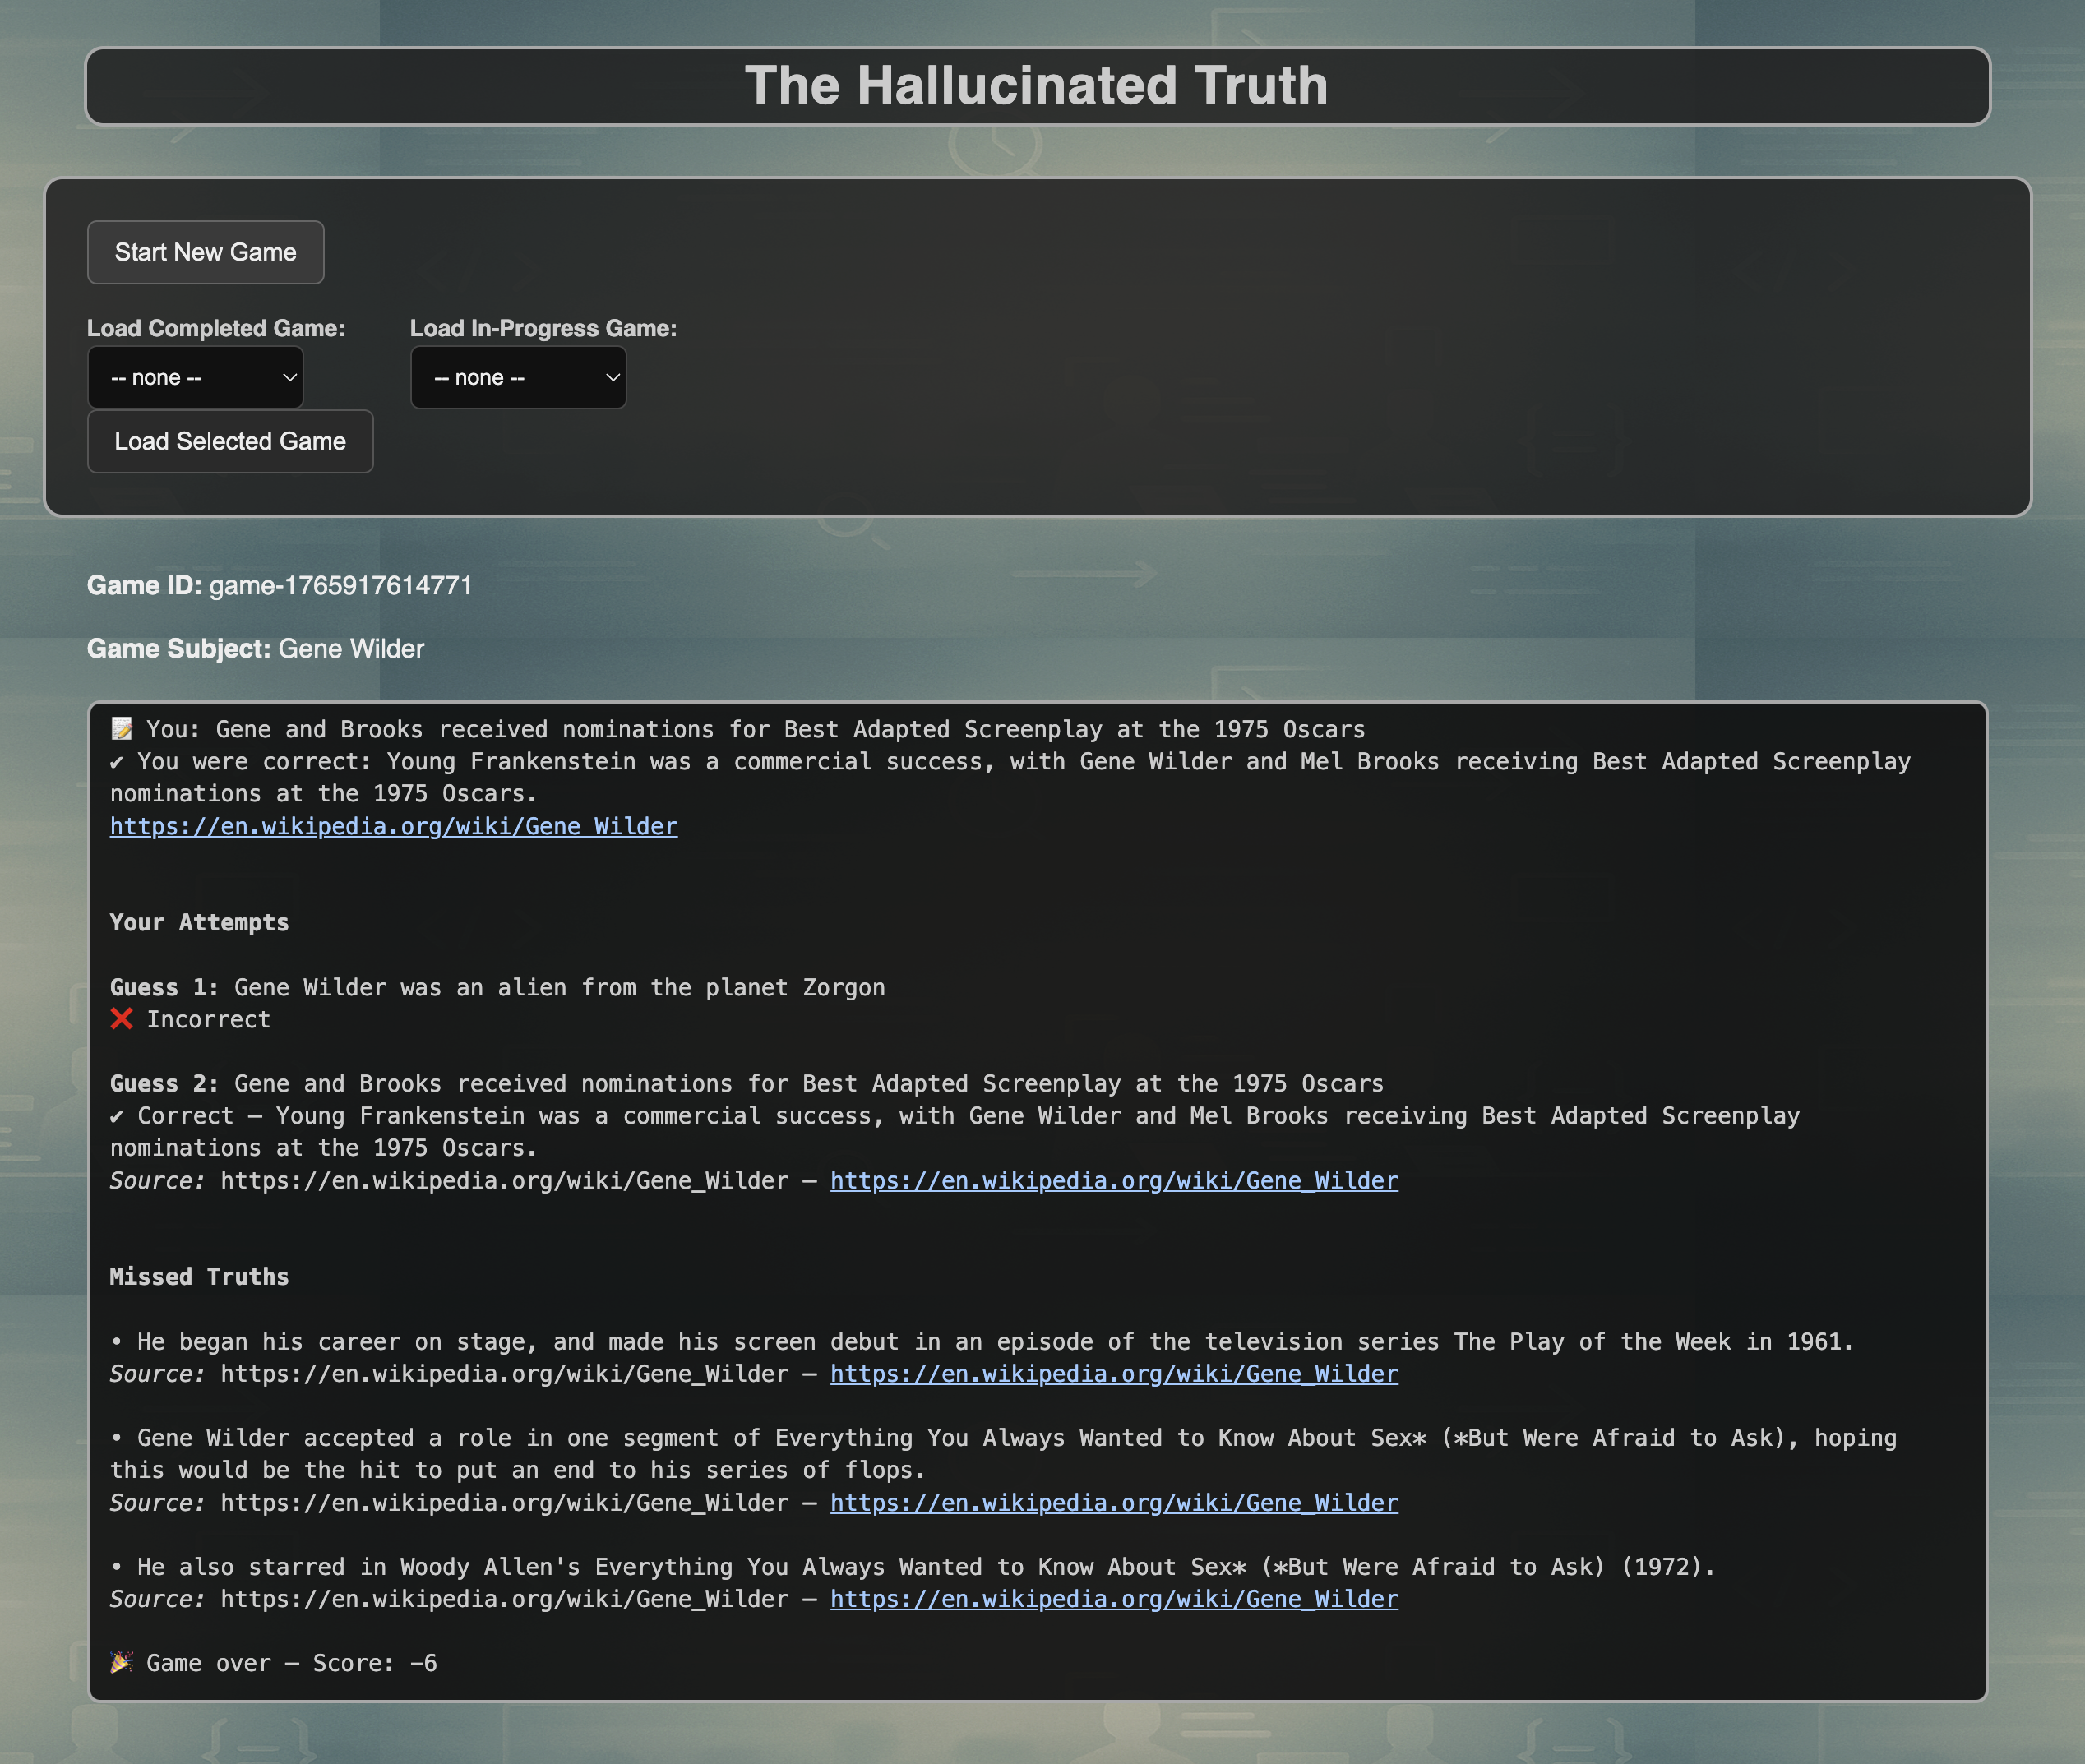Click the Start New Game button
The width and height of the screenshot is (2085, 1764).
[x=205, y=252]
